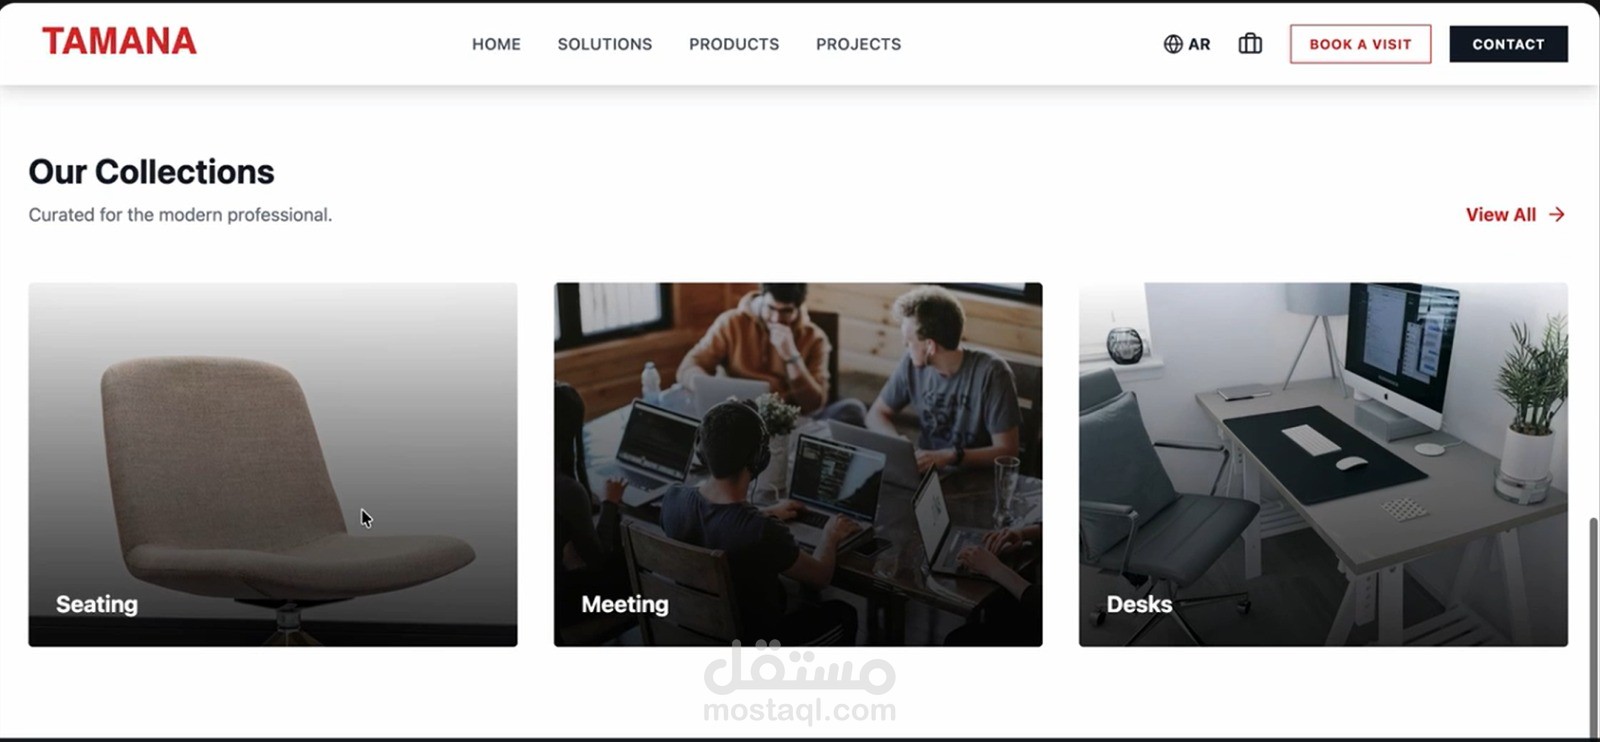Screen dimensions: 1600x742
Task: Open the Meeting collection card
Action: [798, 464]
